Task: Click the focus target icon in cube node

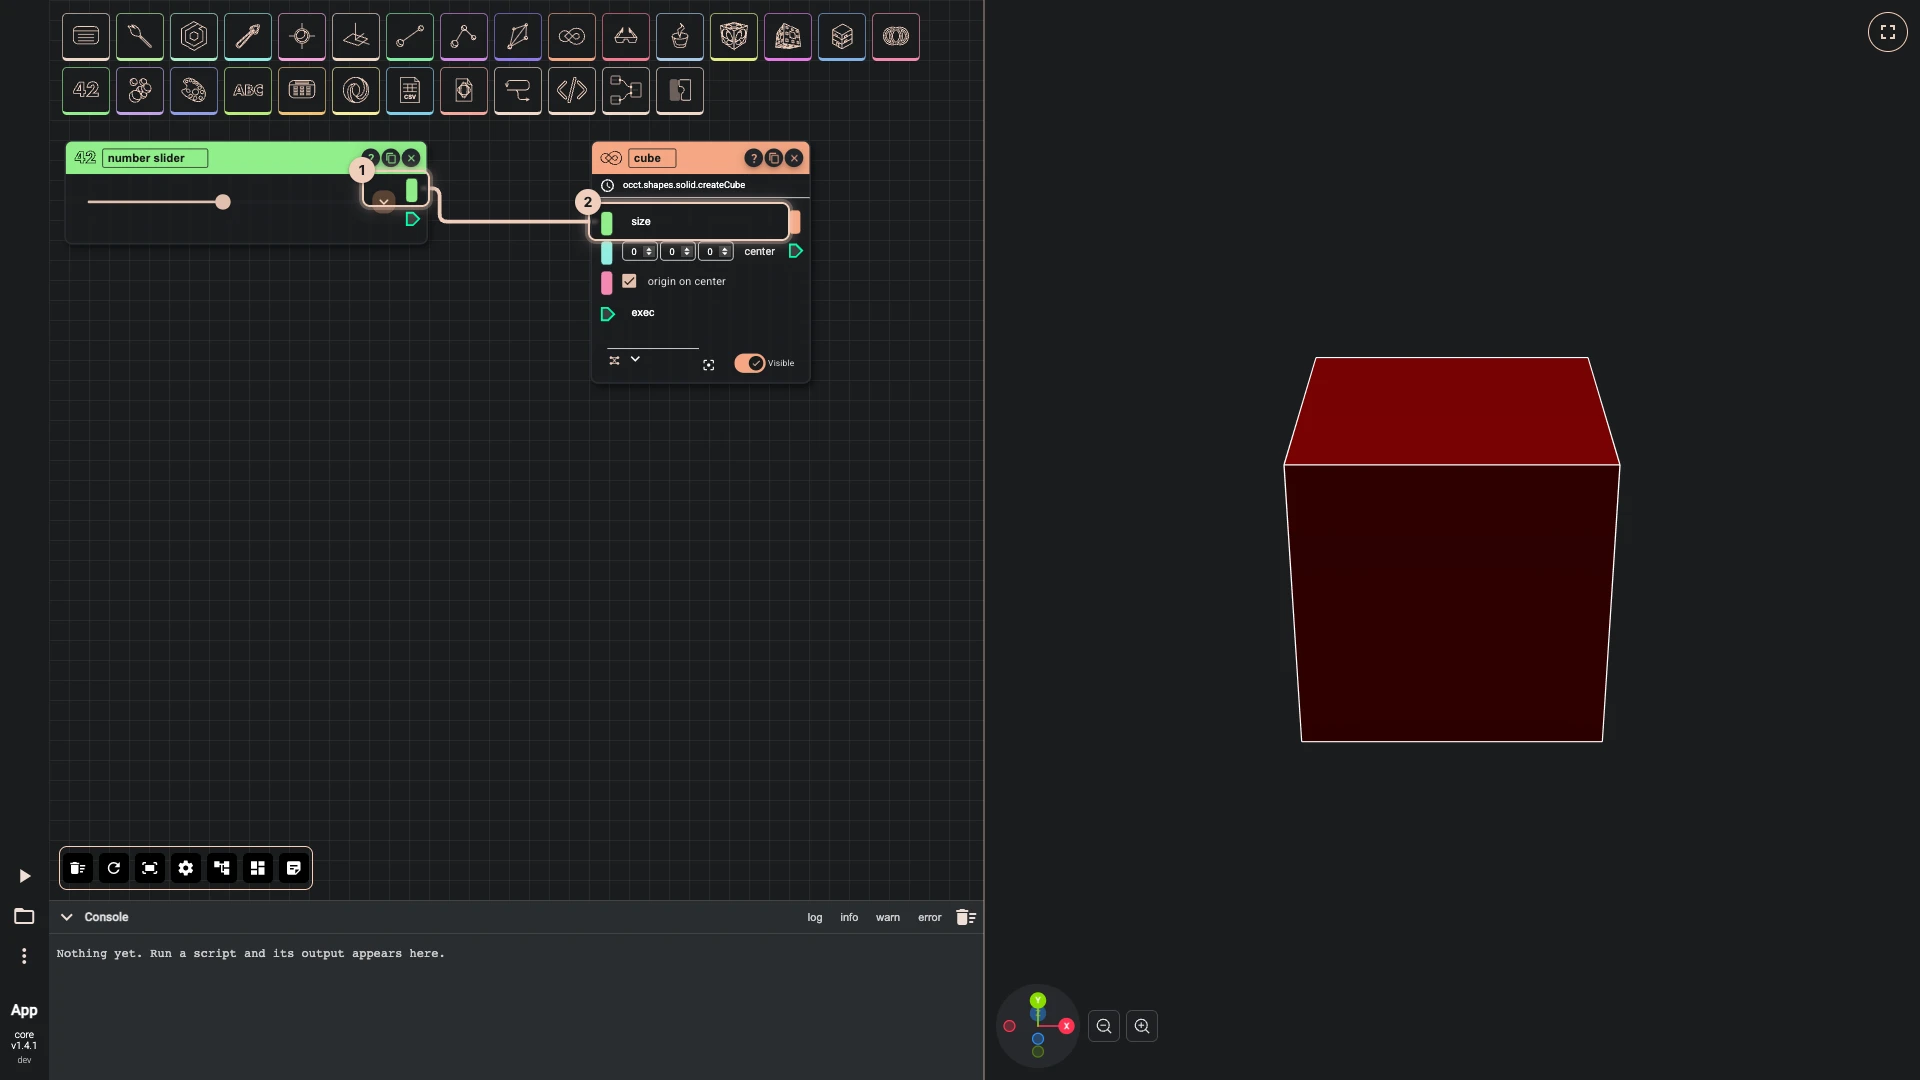Action: [x=709, y=365]
